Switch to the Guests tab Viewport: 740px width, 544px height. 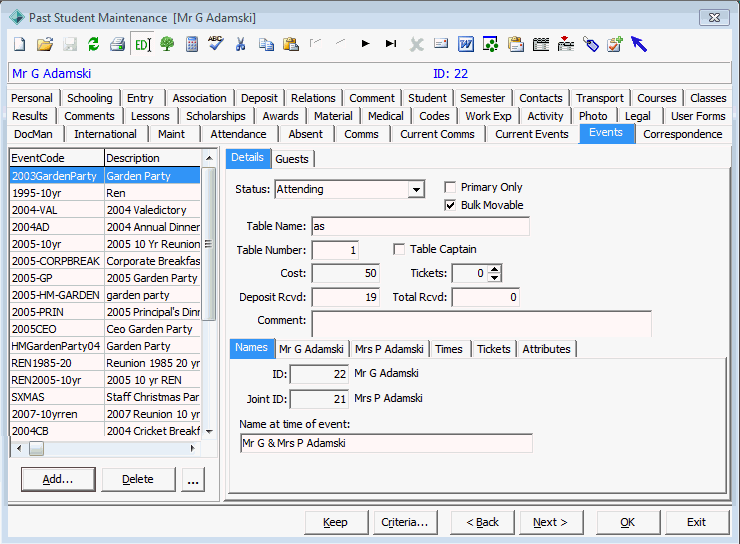tap(292, 159)
